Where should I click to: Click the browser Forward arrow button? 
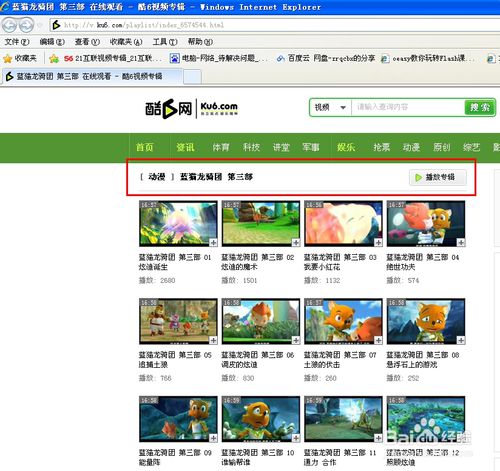pyautogui.click(x=26, y=25)
